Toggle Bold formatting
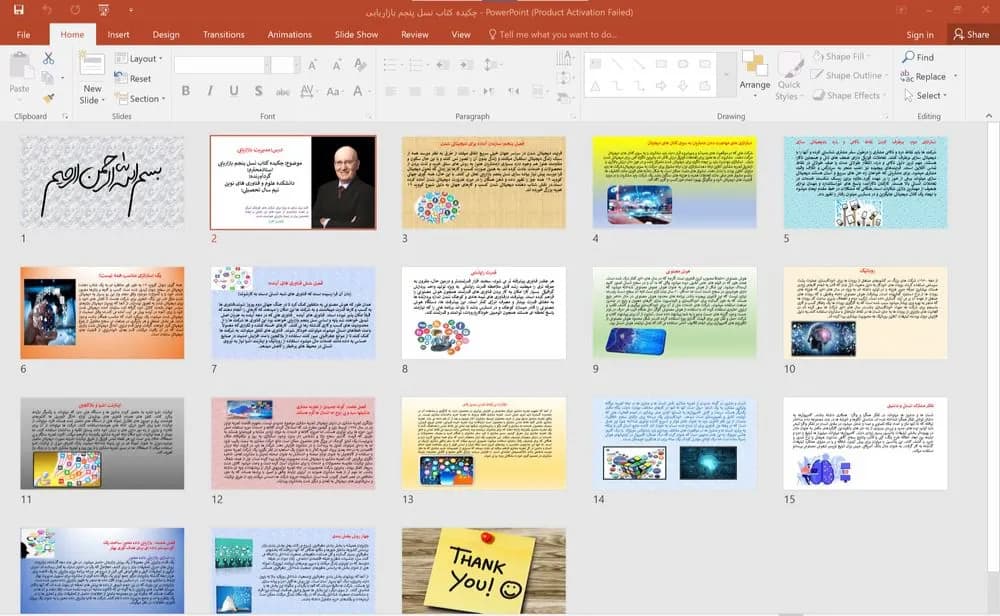 point(186,91)
